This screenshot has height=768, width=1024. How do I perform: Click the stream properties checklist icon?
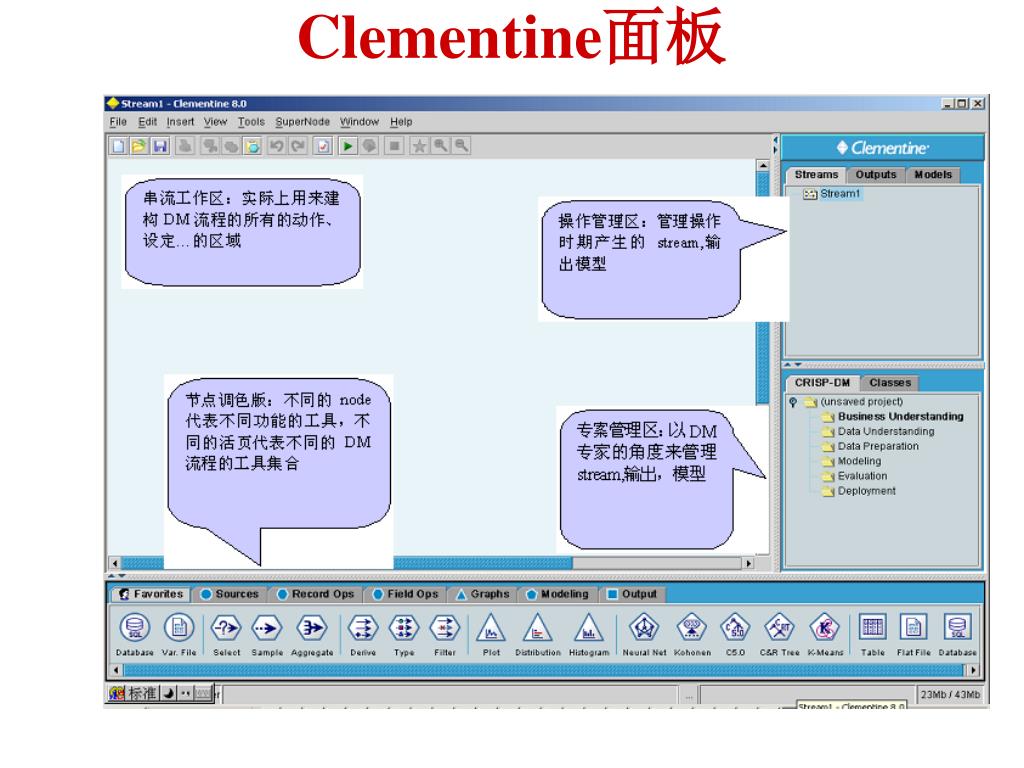pos(323,146)
